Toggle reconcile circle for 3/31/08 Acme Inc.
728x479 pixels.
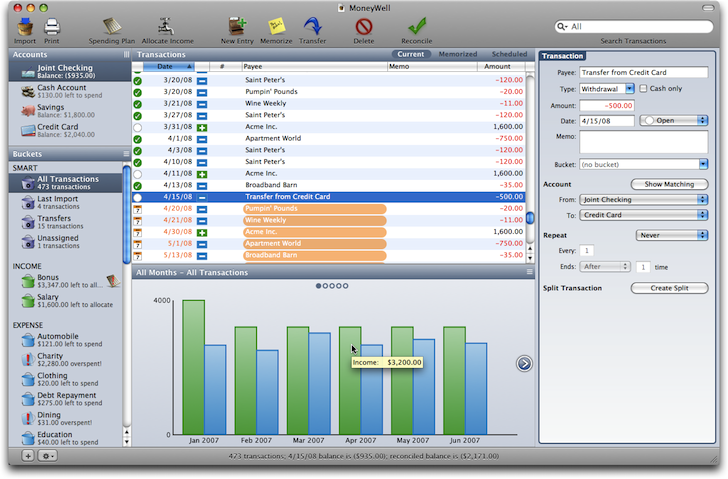(137, 127)
